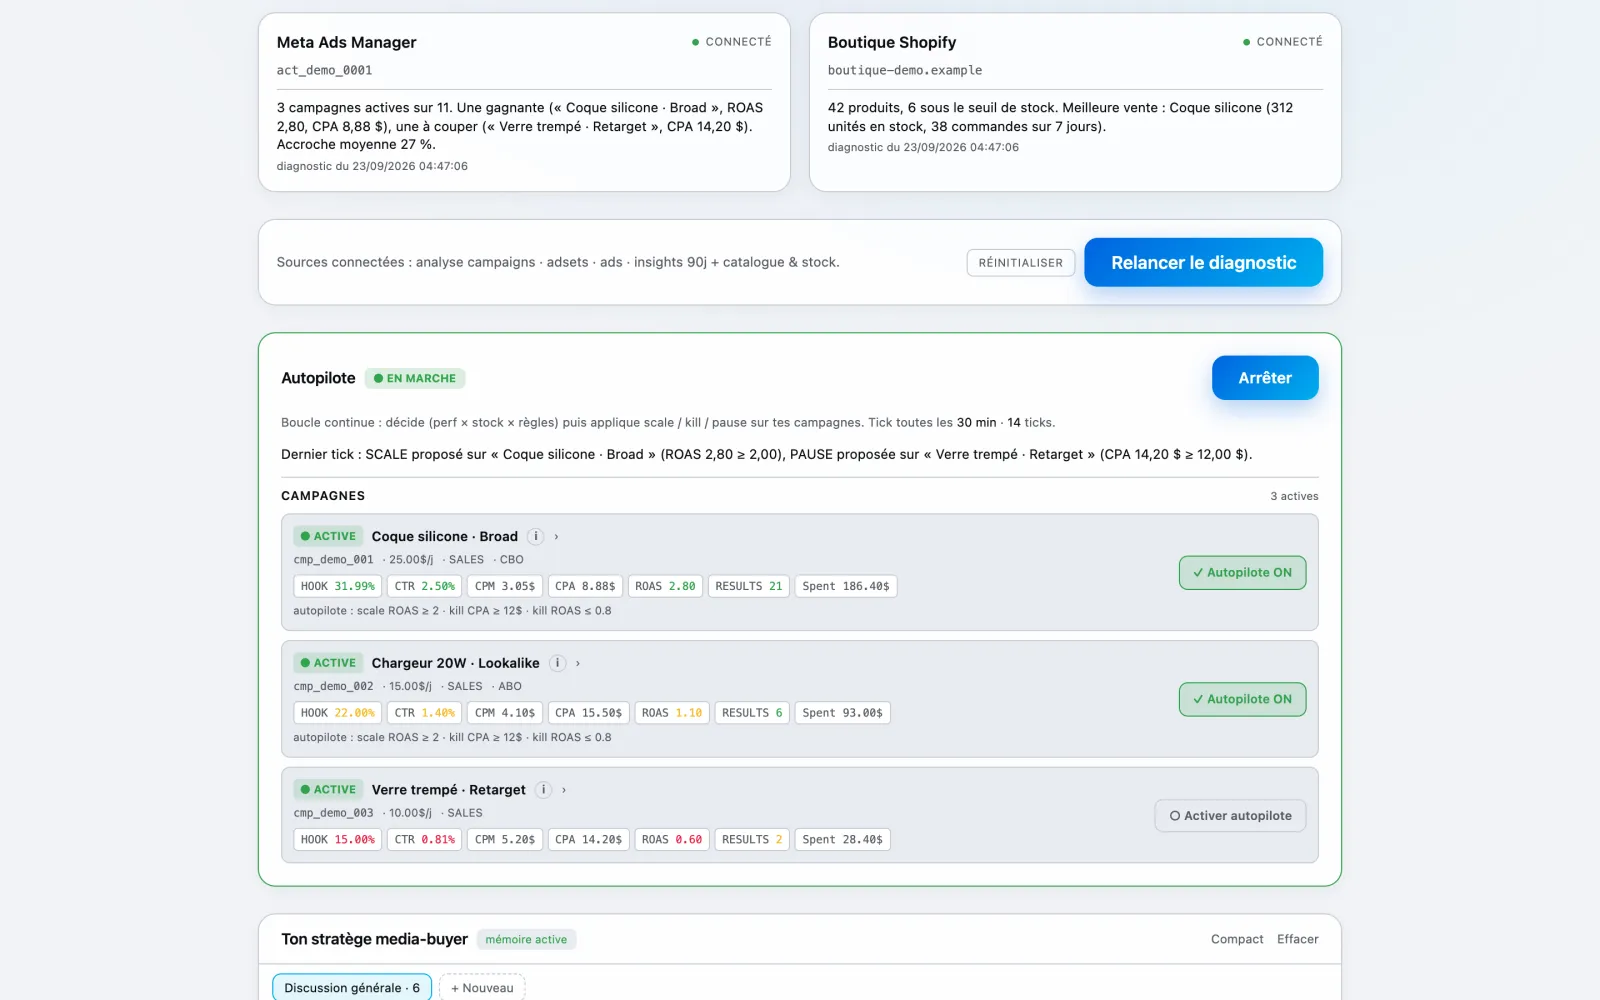Select the ROAS 0.60 metric chip
Viewport: 1600px width, 1000px height.
[672, 840]
